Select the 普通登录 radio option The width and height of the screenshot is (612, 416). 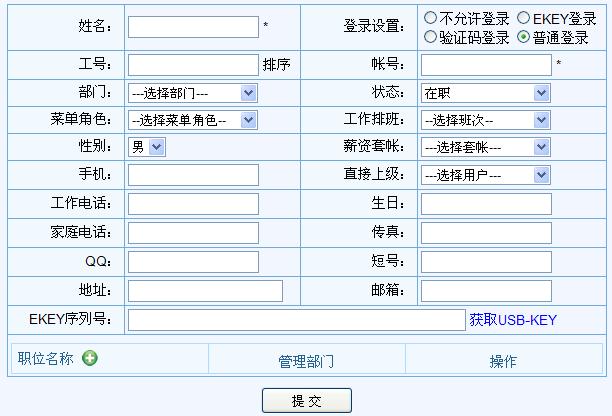click(523, 37)
